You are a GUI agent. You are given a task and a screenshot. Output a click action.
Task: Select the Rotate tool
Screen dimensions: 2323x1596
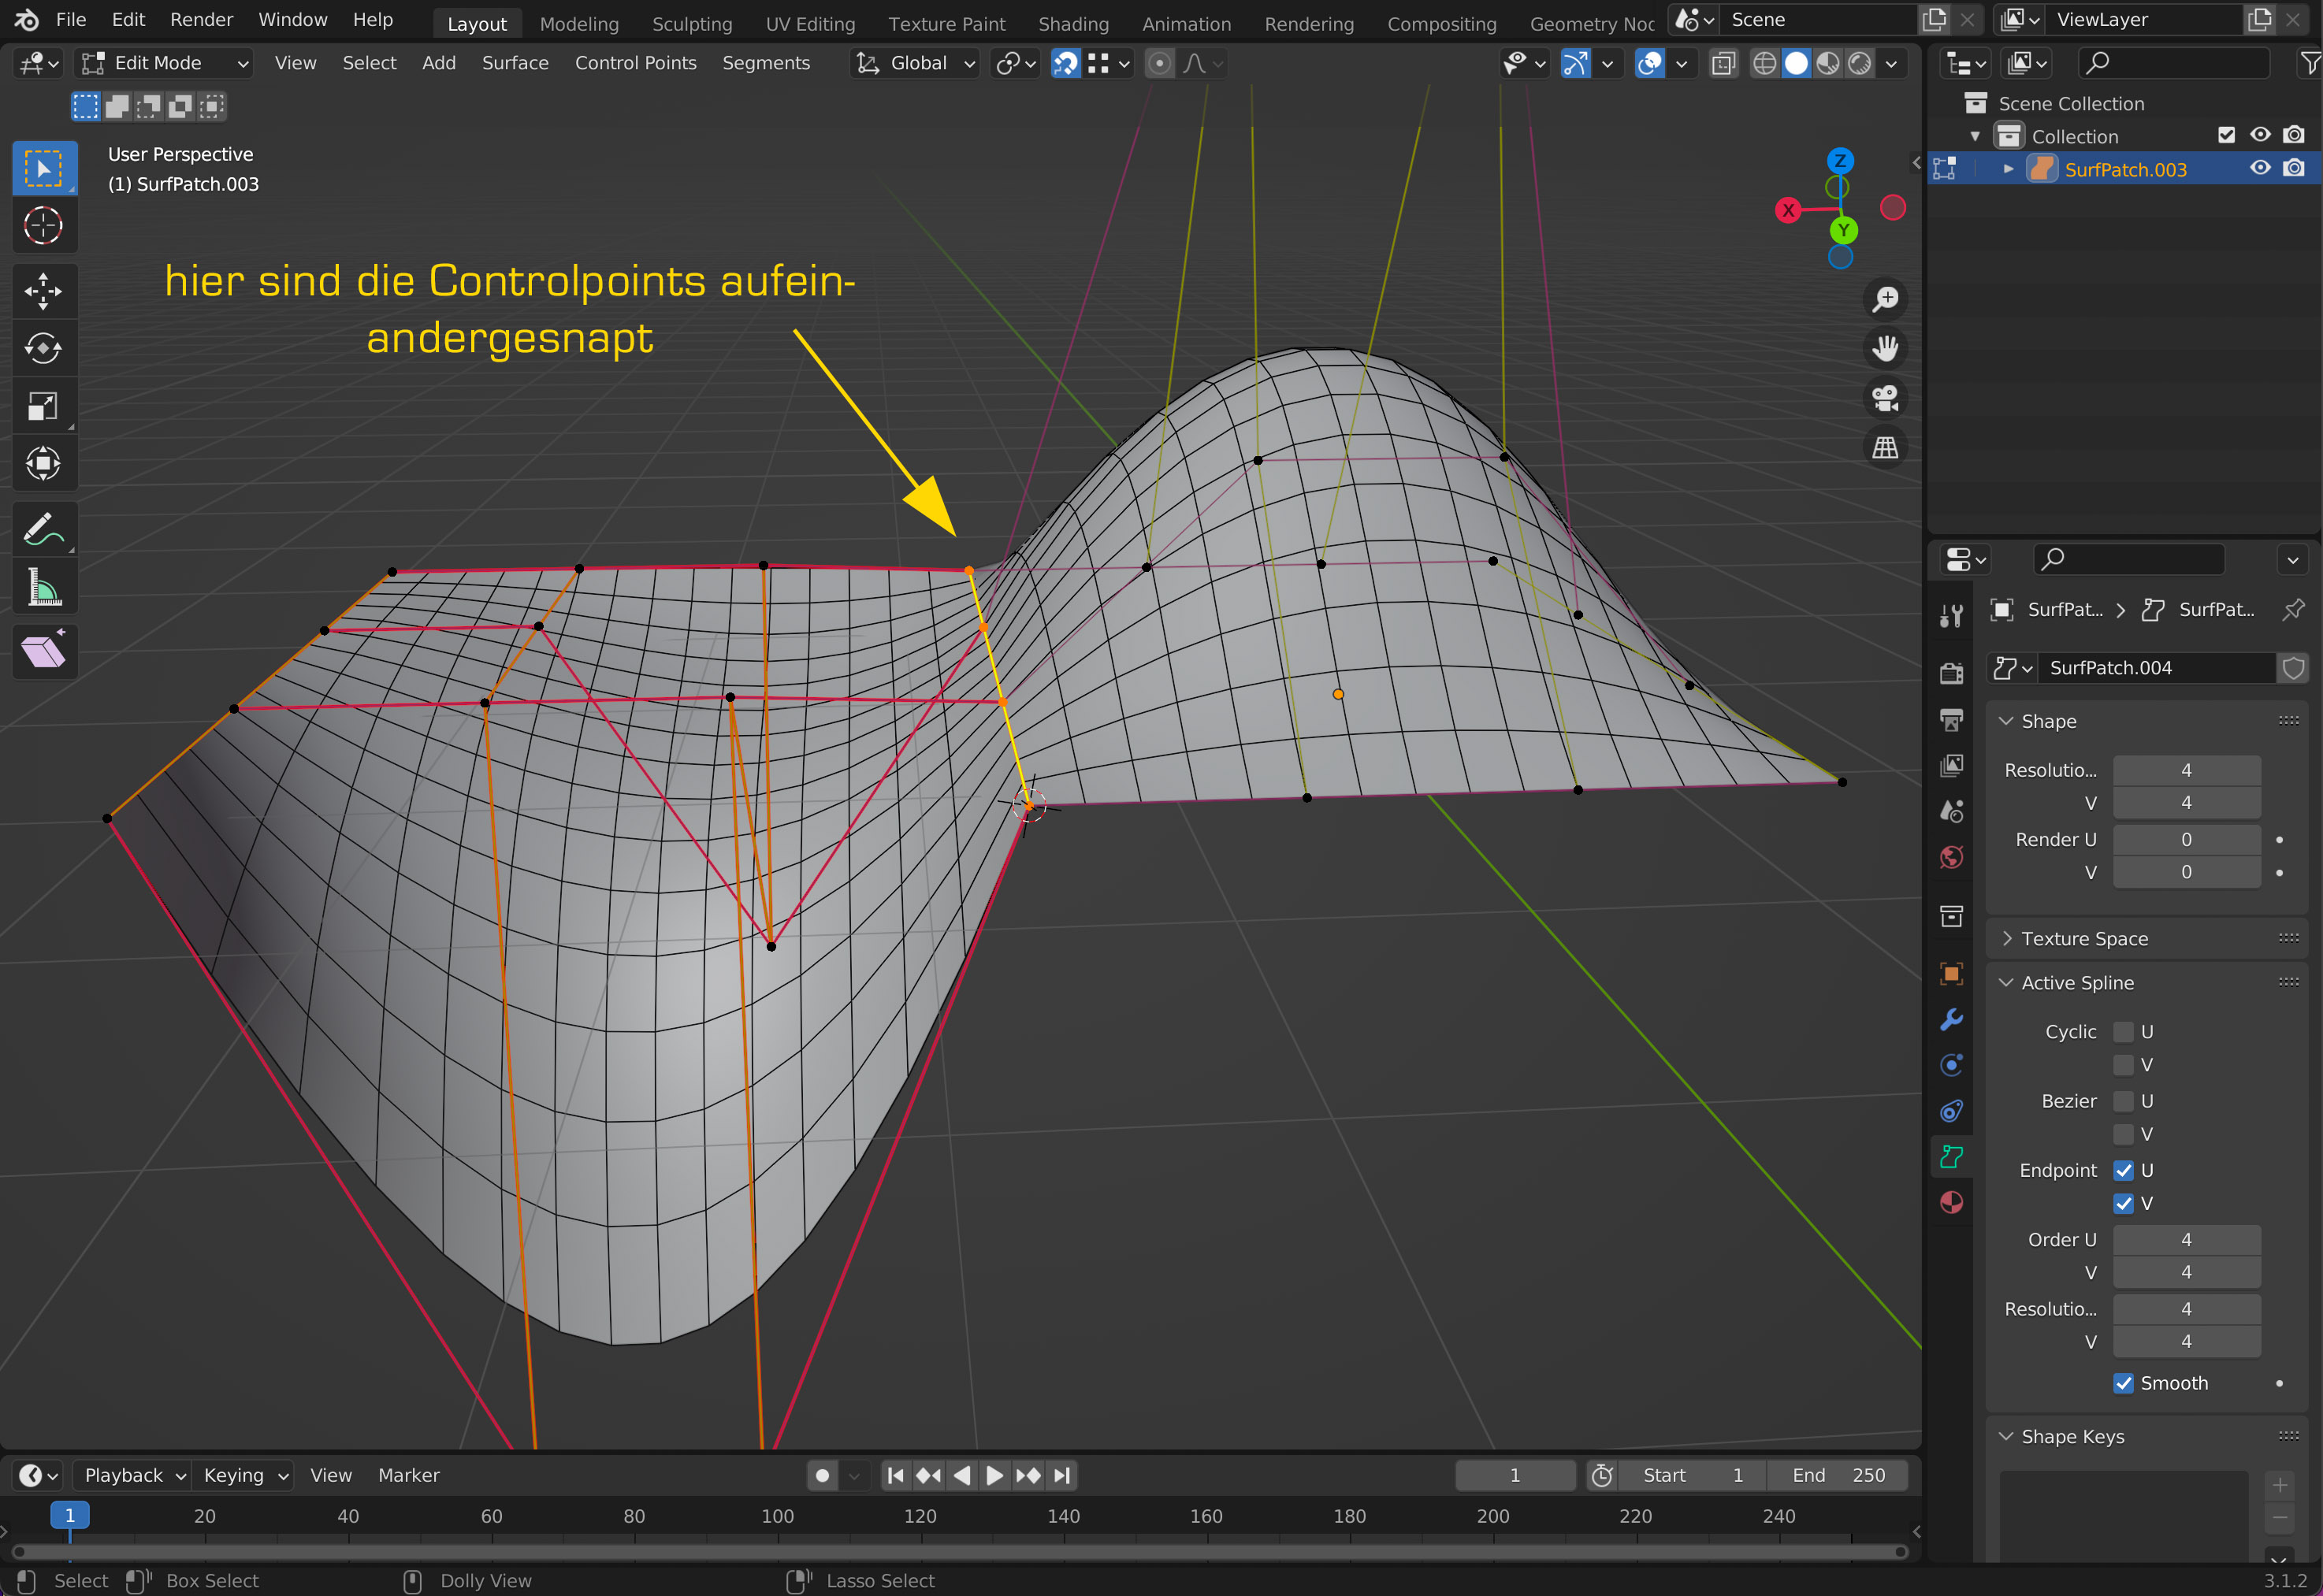[43, 348]
